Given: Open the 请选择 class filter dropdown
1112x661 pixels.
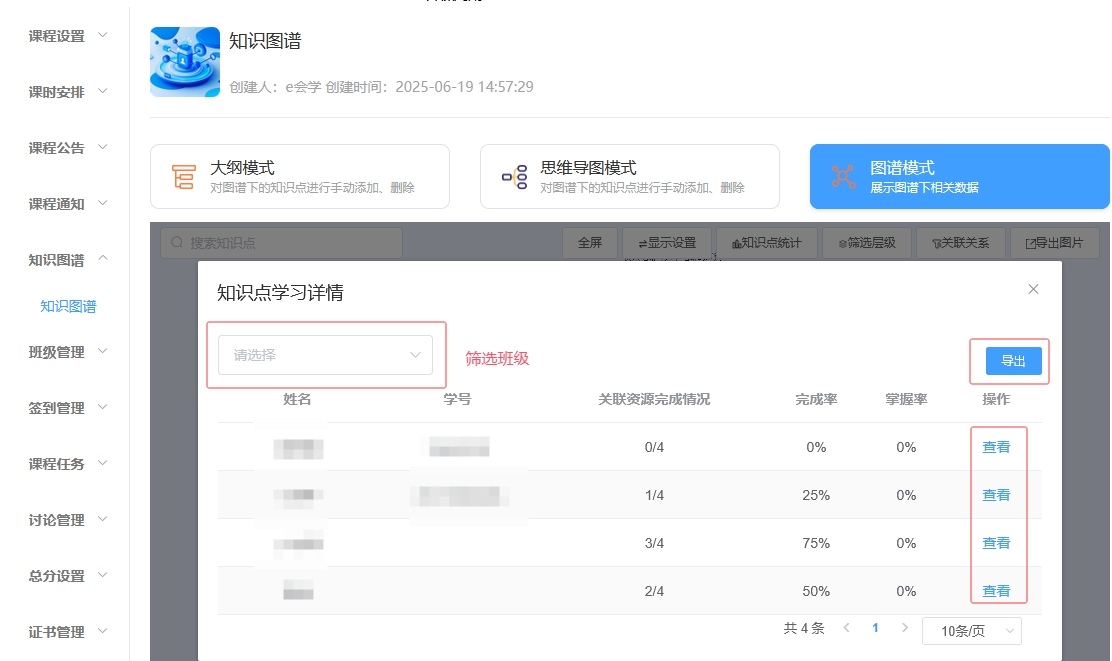Looking at the screenshot, I should point(326,355).
